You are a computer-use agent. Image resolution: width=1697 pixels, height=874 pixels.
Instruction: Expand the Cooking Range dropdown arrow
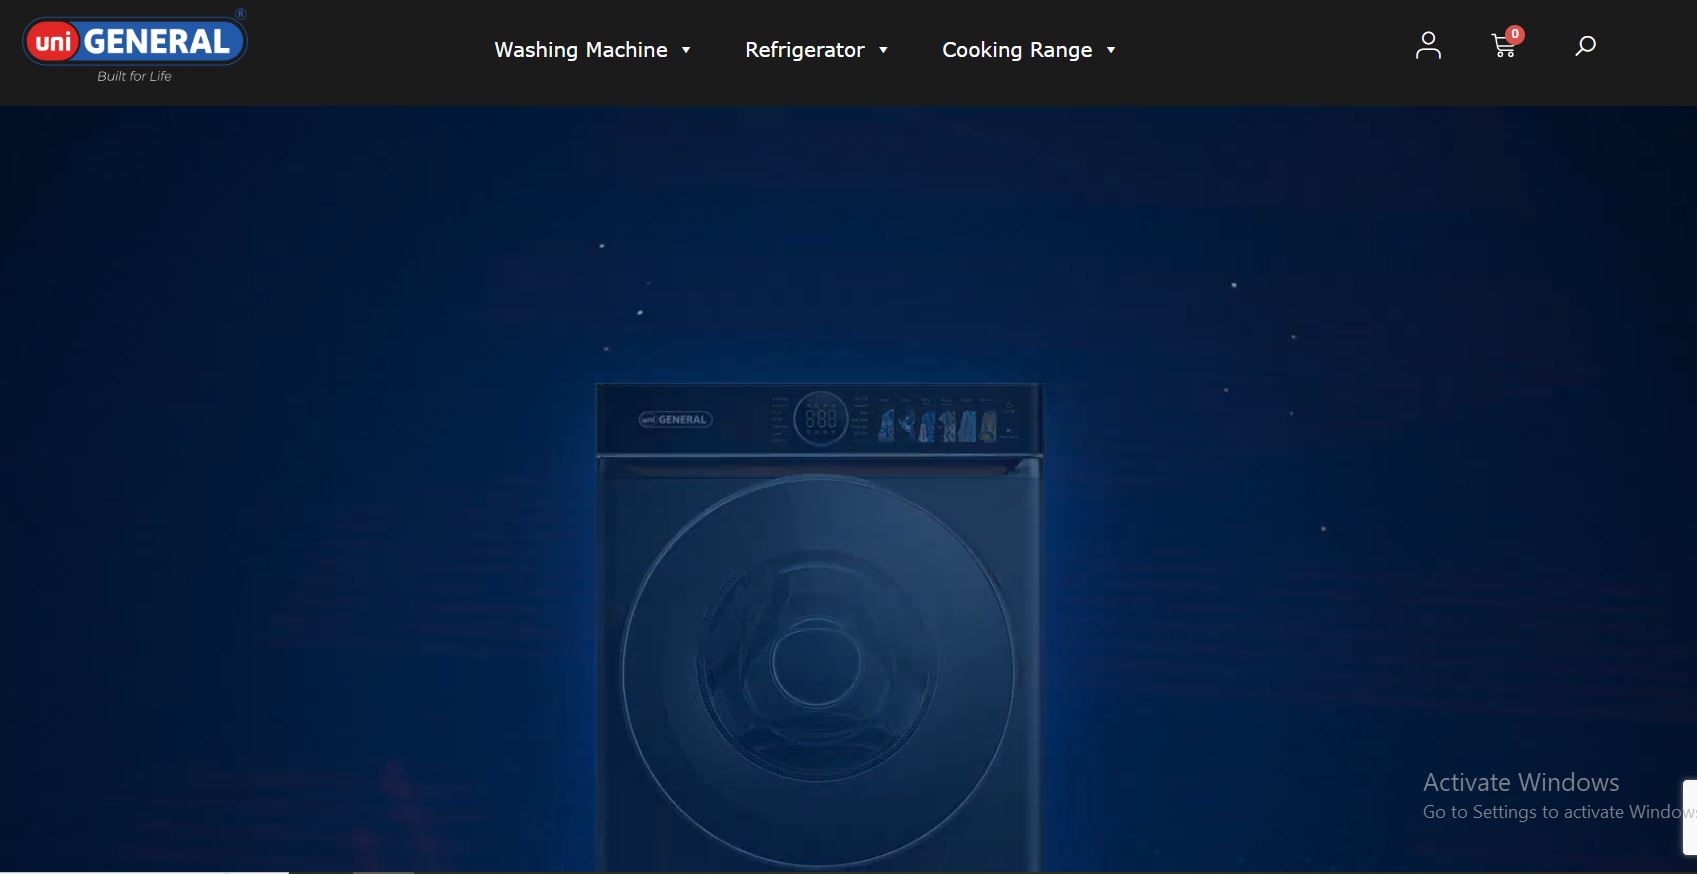click(1111, 50)
